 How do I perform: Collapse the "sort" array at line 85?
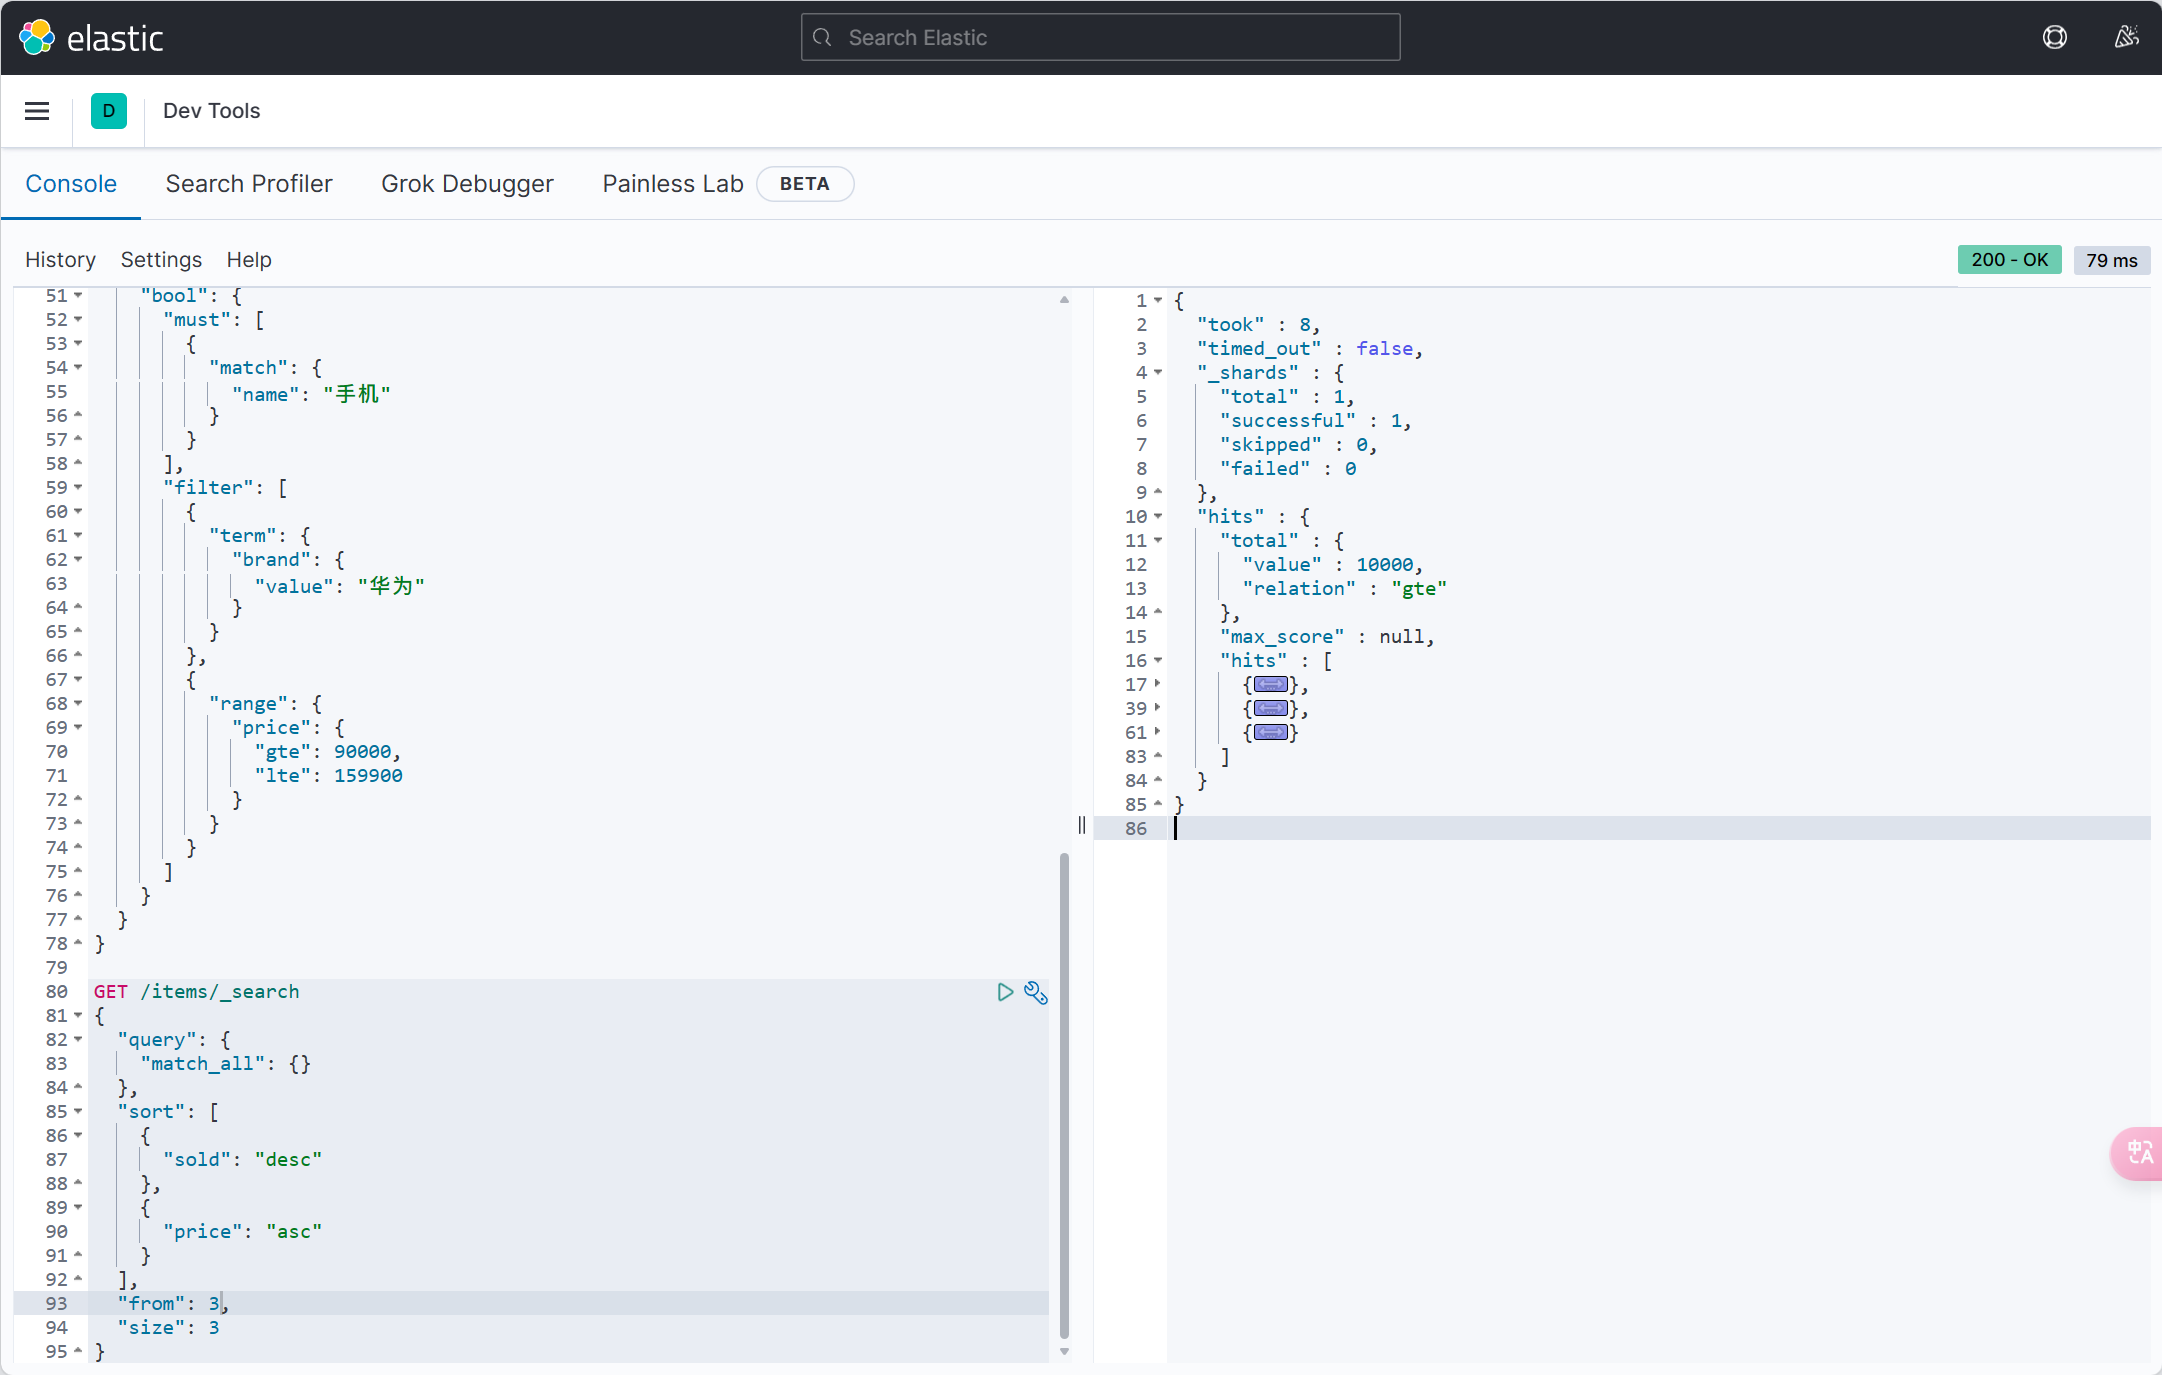[78, 1112]
